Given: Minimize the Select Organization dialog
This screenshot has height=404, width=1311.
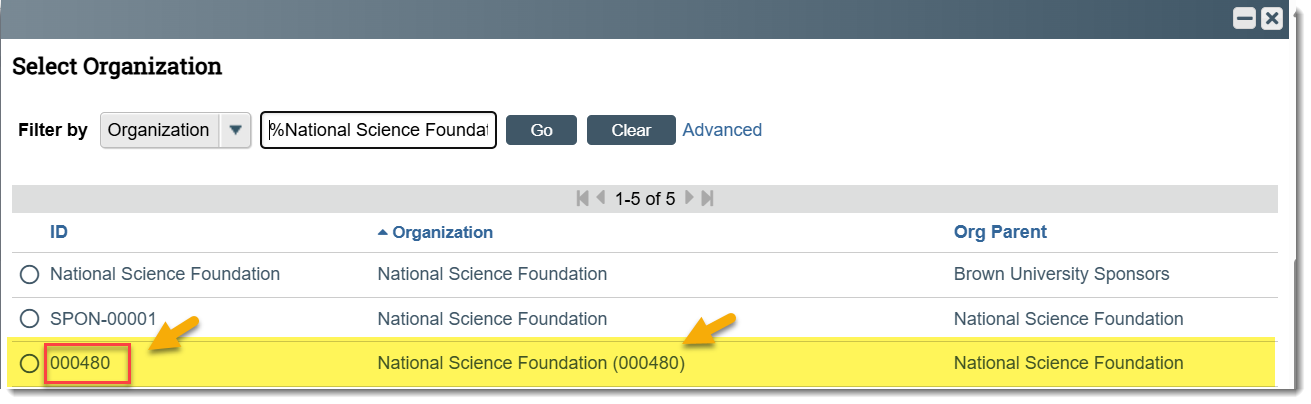Looking at the screenshot, I should [1245, 18].
